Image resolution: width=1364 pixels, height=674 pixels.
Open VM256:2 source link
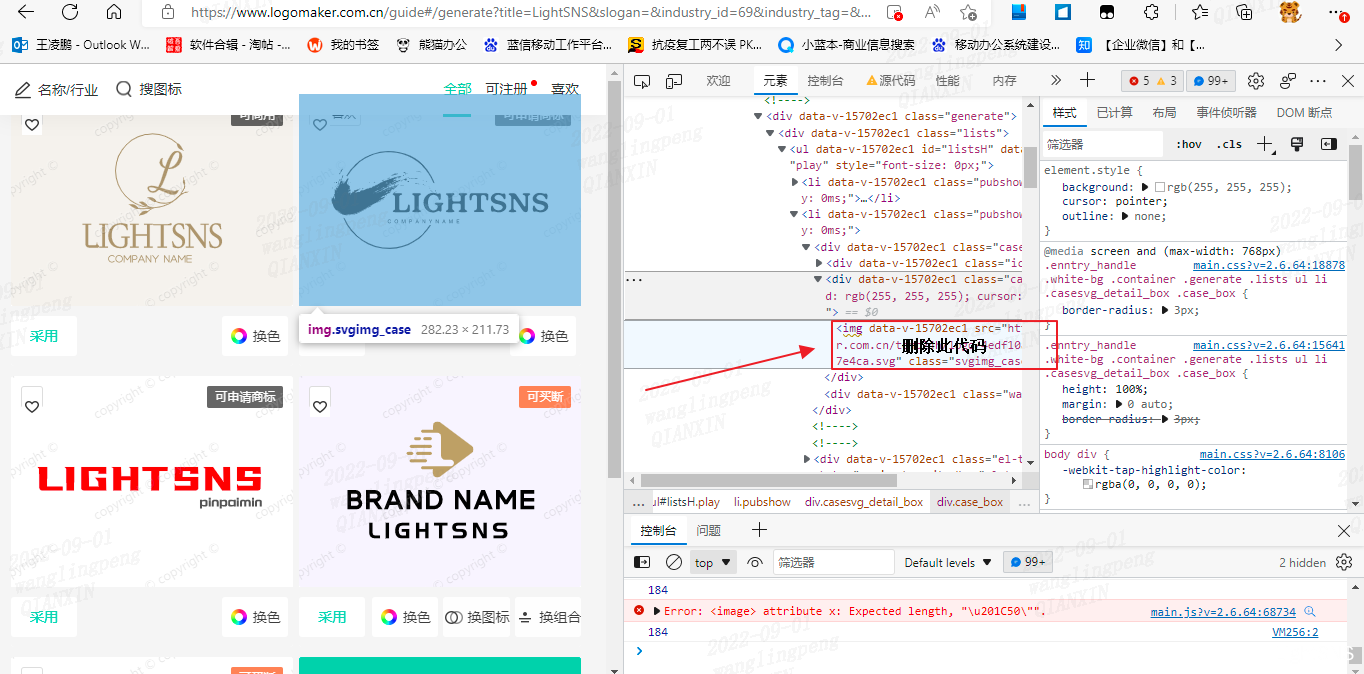tap(1295, 632)
